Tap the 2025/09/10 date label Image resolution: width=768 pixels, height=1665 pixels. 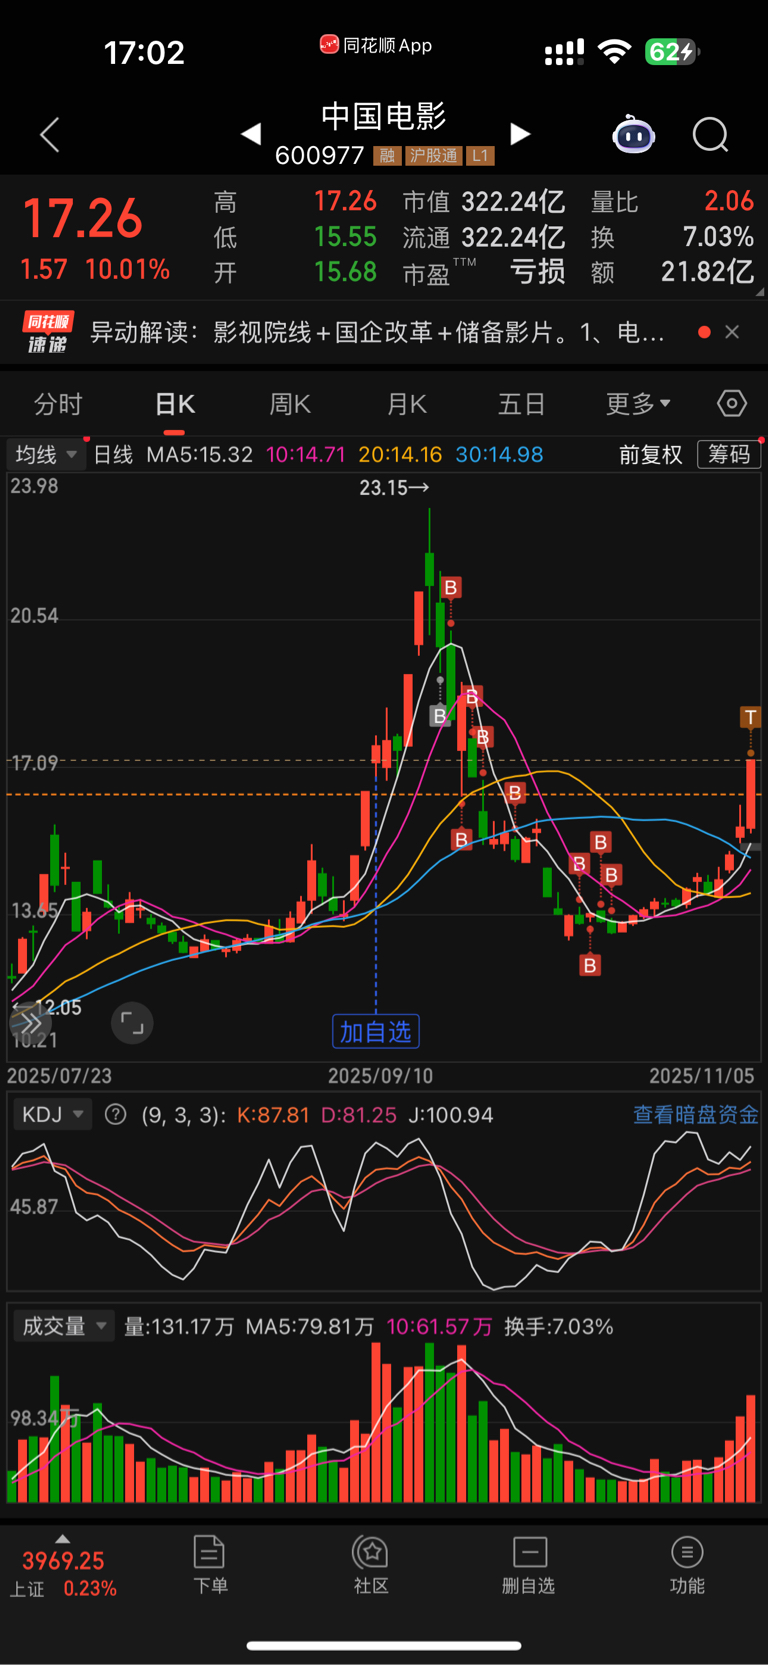point(380,1076)
